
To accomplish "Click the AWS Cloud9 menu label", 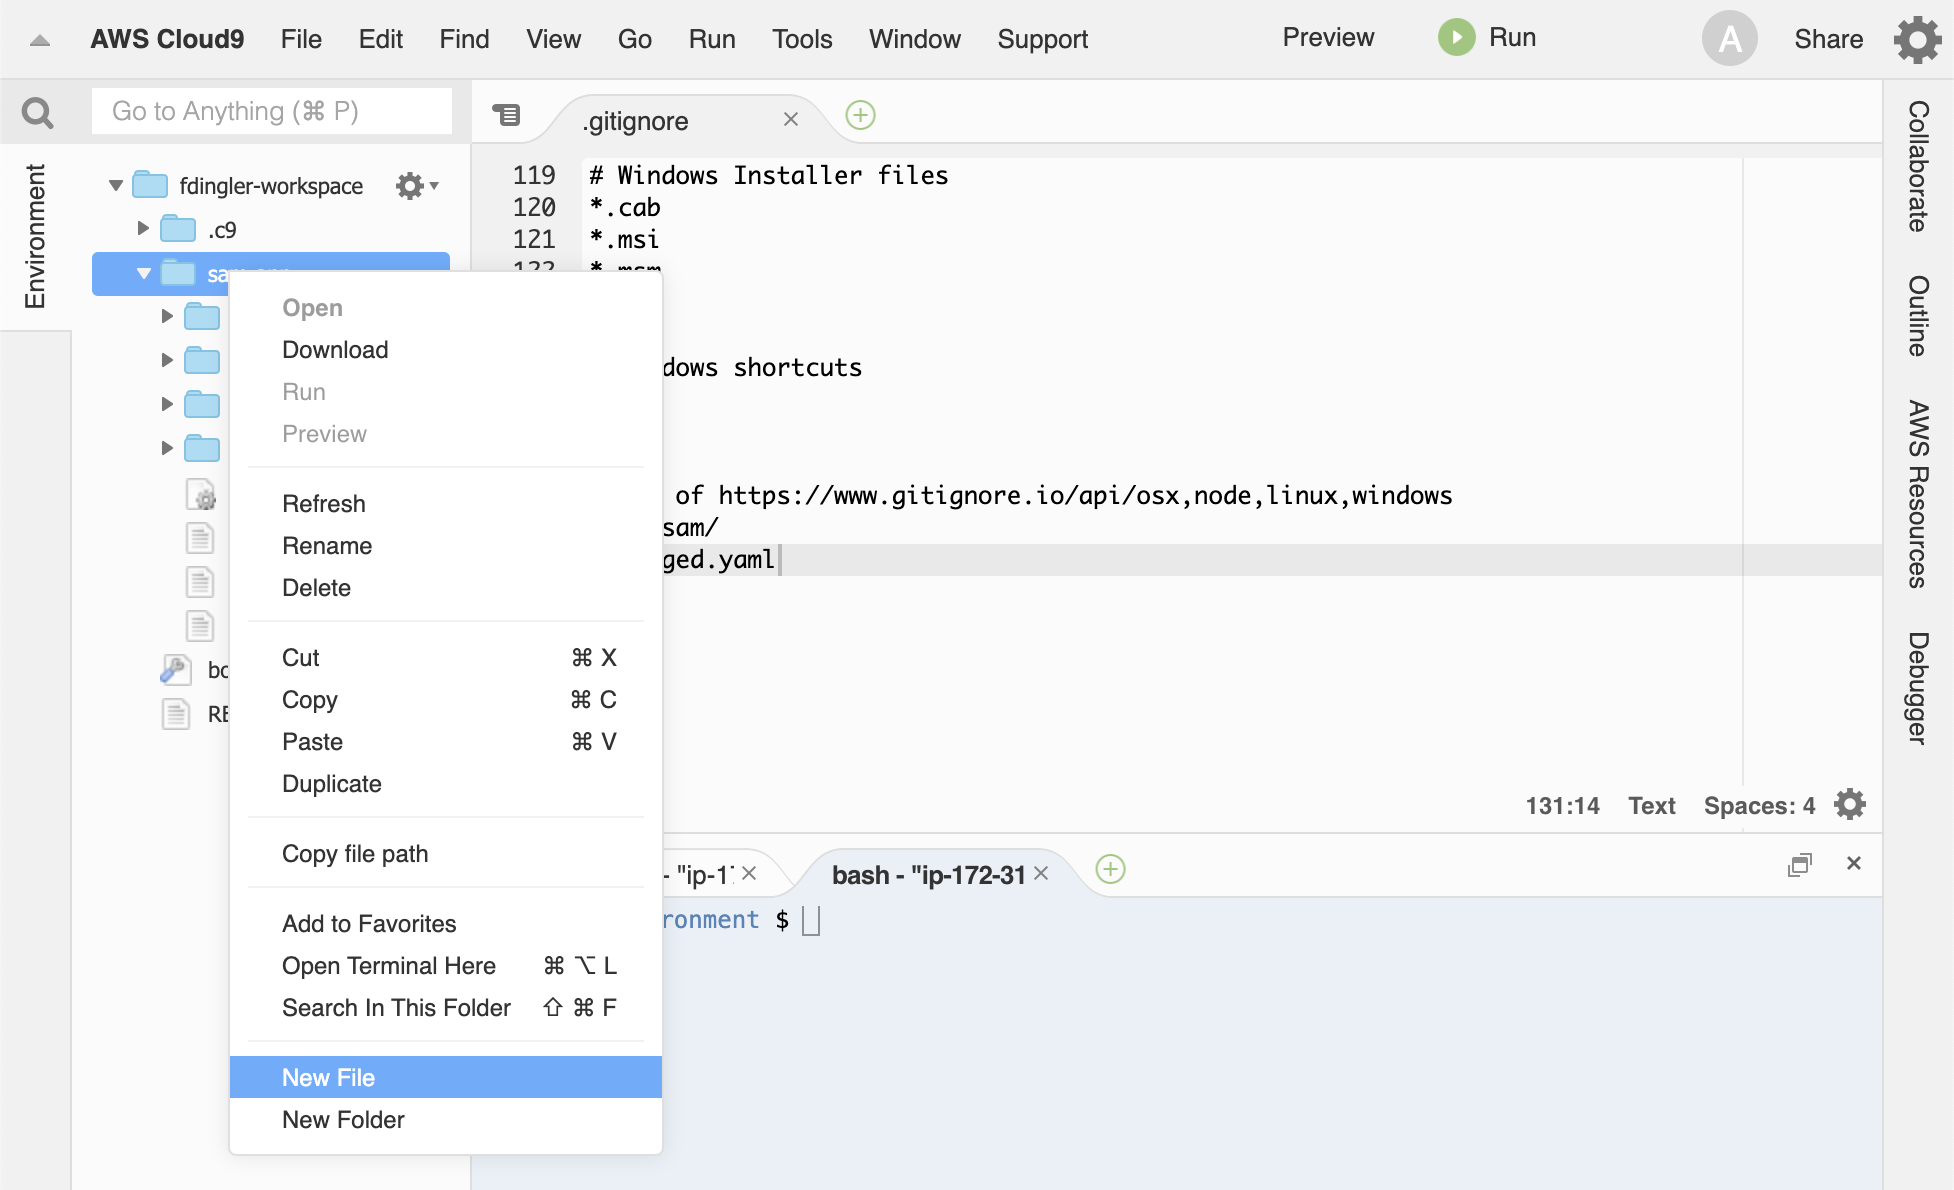I will 167,39.
